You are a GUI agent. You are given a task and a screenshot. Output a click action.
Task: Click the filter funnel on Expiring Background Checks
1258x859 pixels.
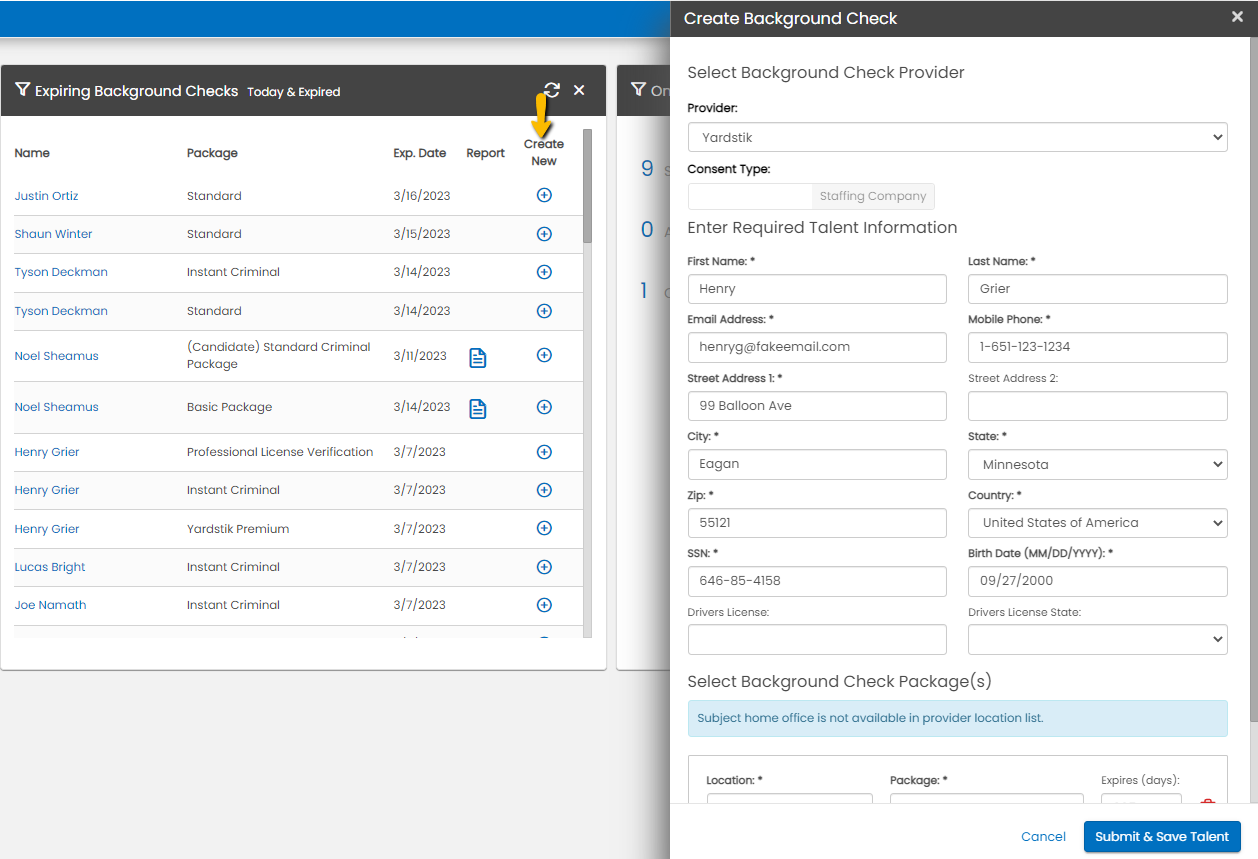22,89
